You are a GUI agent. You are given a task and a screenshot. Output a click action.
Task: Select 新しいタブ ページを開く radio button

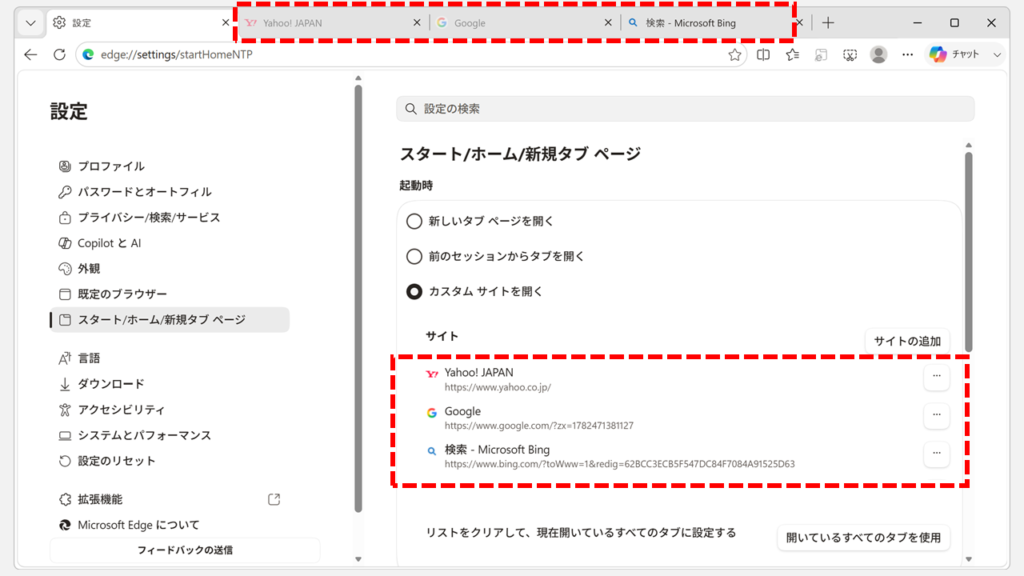coord(414,221)
